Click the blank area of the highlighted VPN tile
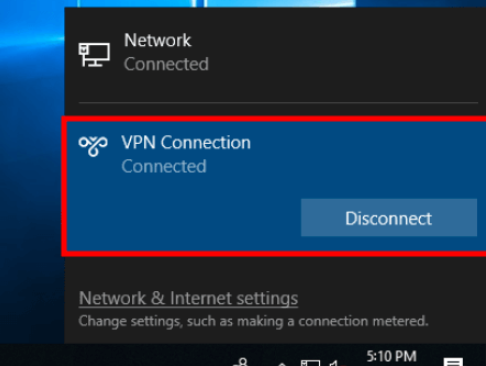 click(183, 217)
